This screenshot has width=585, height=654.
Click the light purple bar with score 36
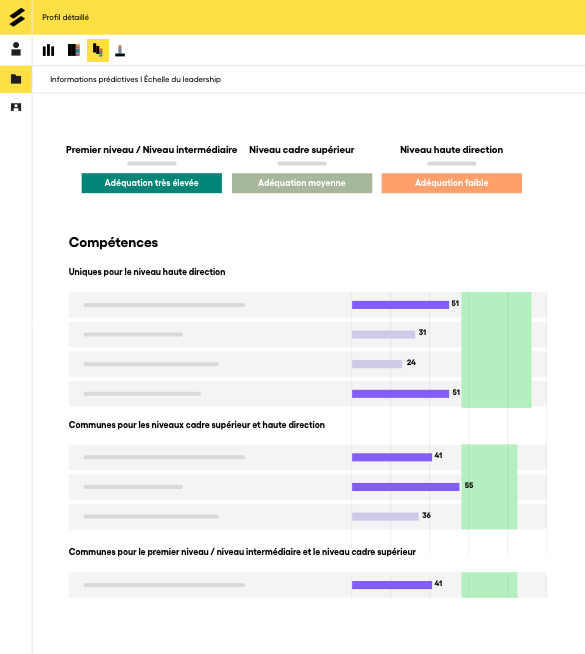point(385,516)
